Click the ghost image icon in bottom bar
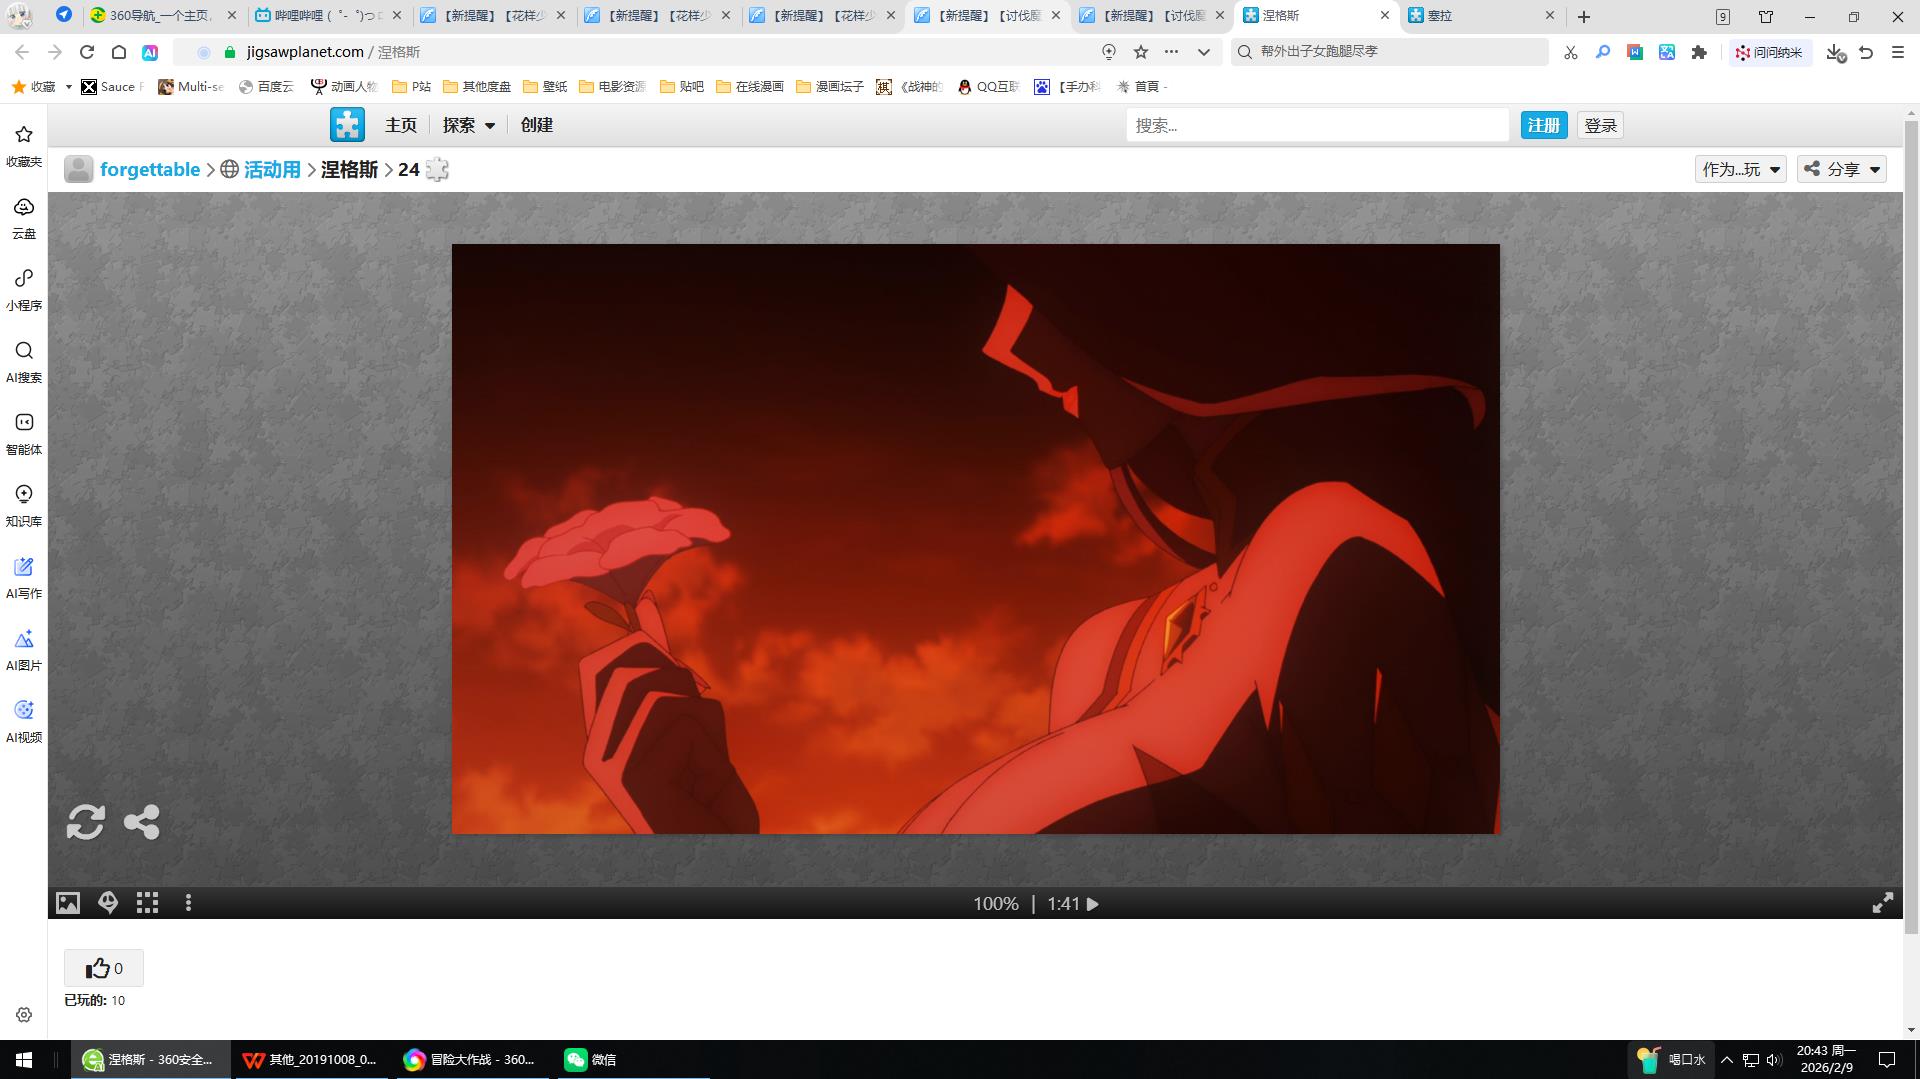 tap(108, 903)
